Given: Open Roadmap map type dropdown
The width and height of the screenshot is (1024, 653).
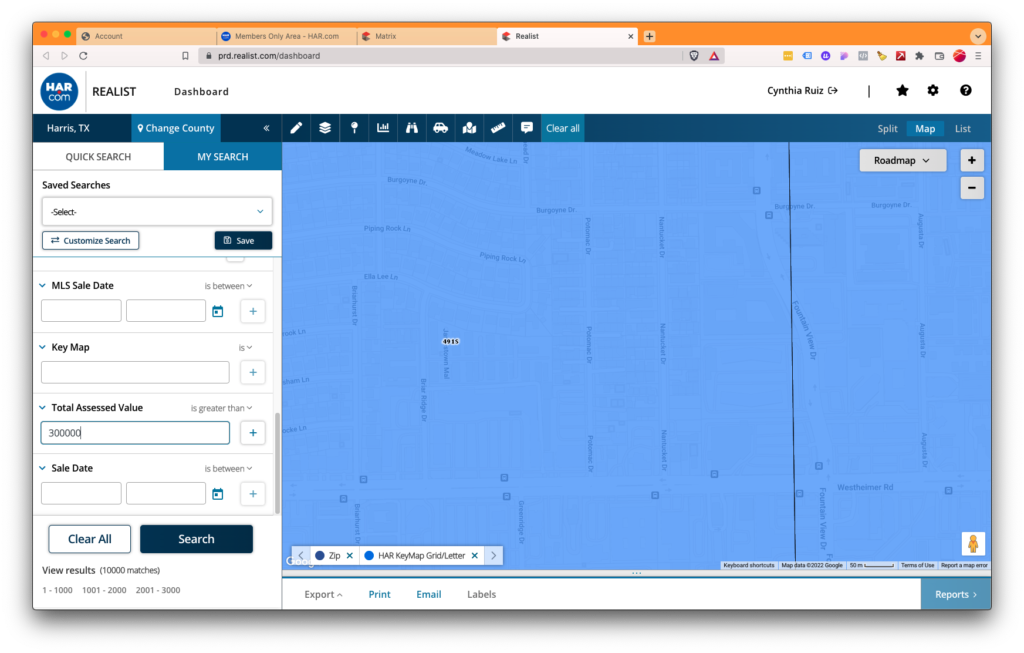Looking at the screenshot, I should [x=903, y=160].
